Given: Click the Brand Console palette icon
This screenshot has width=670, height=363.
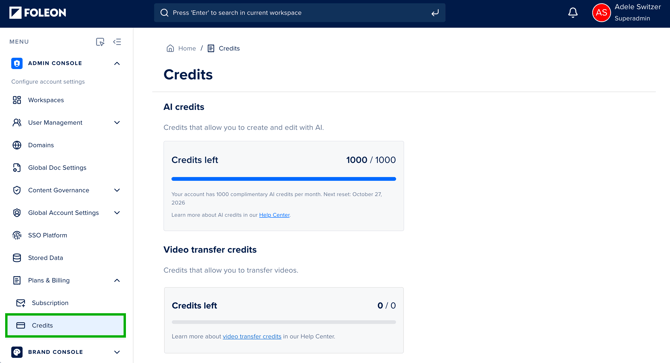Looking at the screenshot, I should tap(17, 352).
